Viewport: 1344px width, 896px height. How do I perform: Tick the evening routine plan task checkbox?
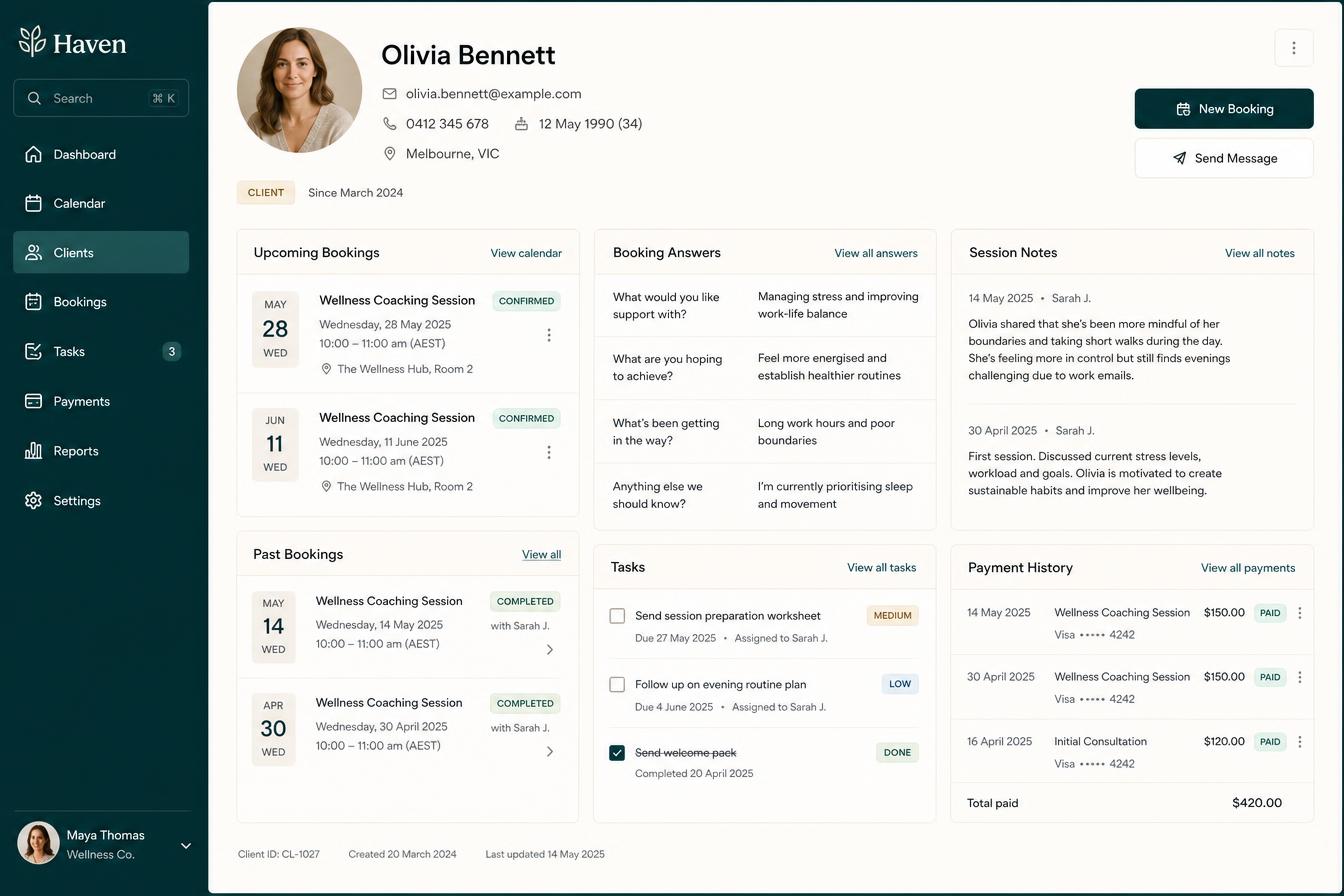pyautogui.click(x=617, y=684)
